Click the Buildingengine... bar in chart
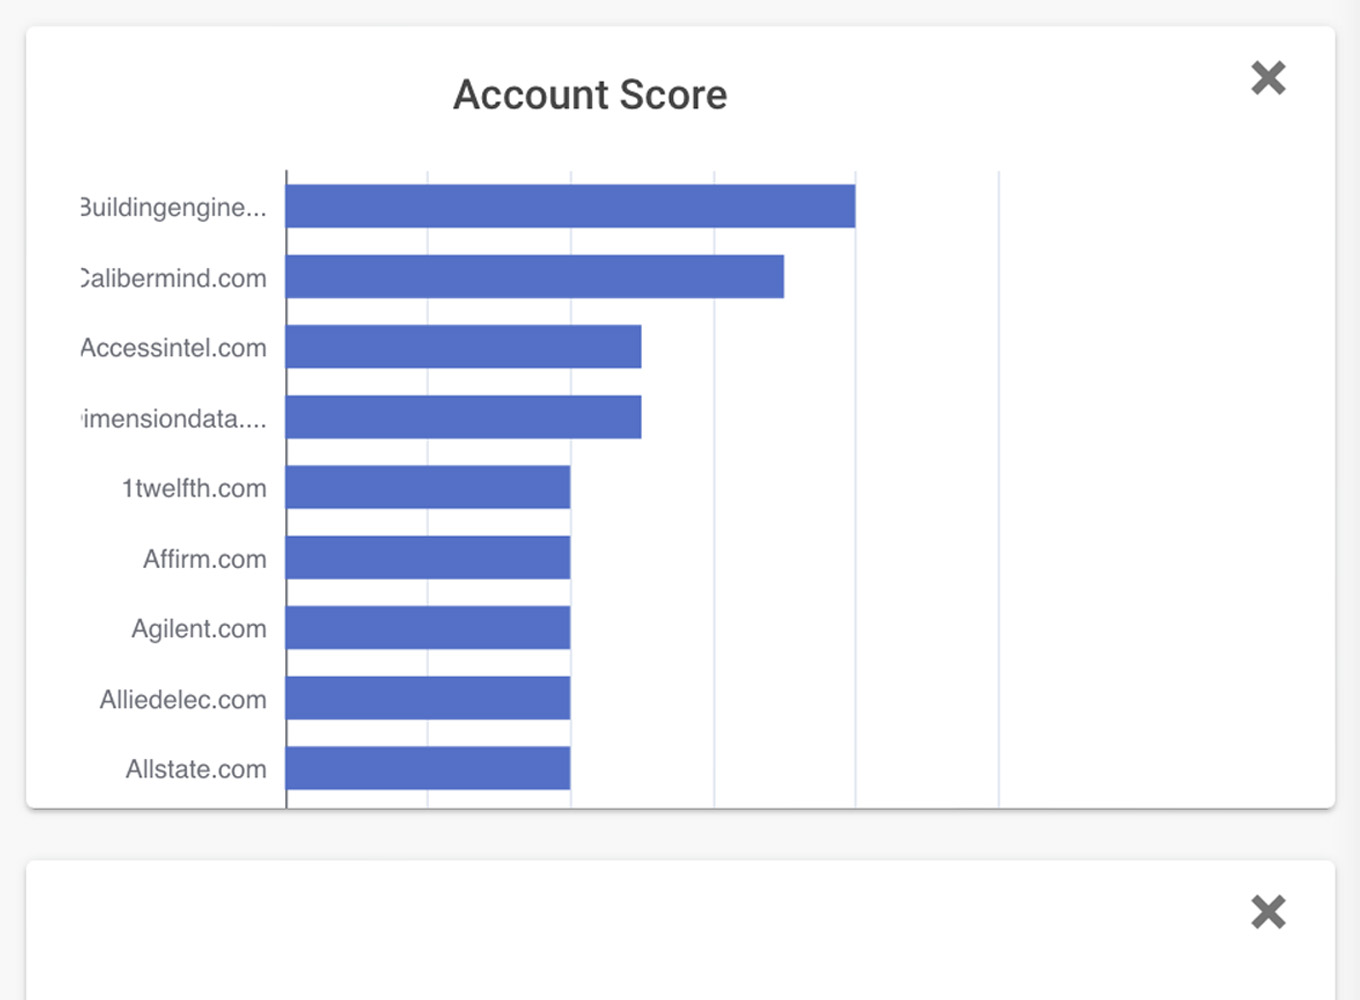 570,206
